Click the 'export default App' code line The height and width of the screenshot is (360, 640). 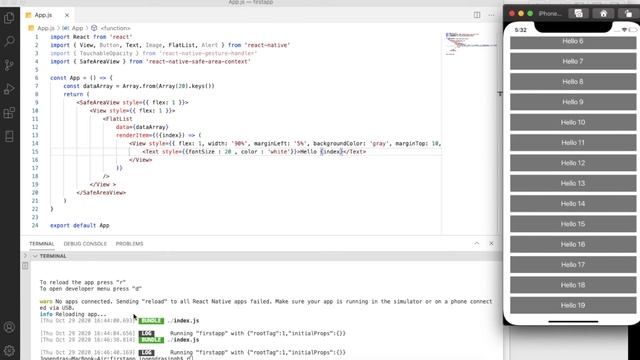80,225
